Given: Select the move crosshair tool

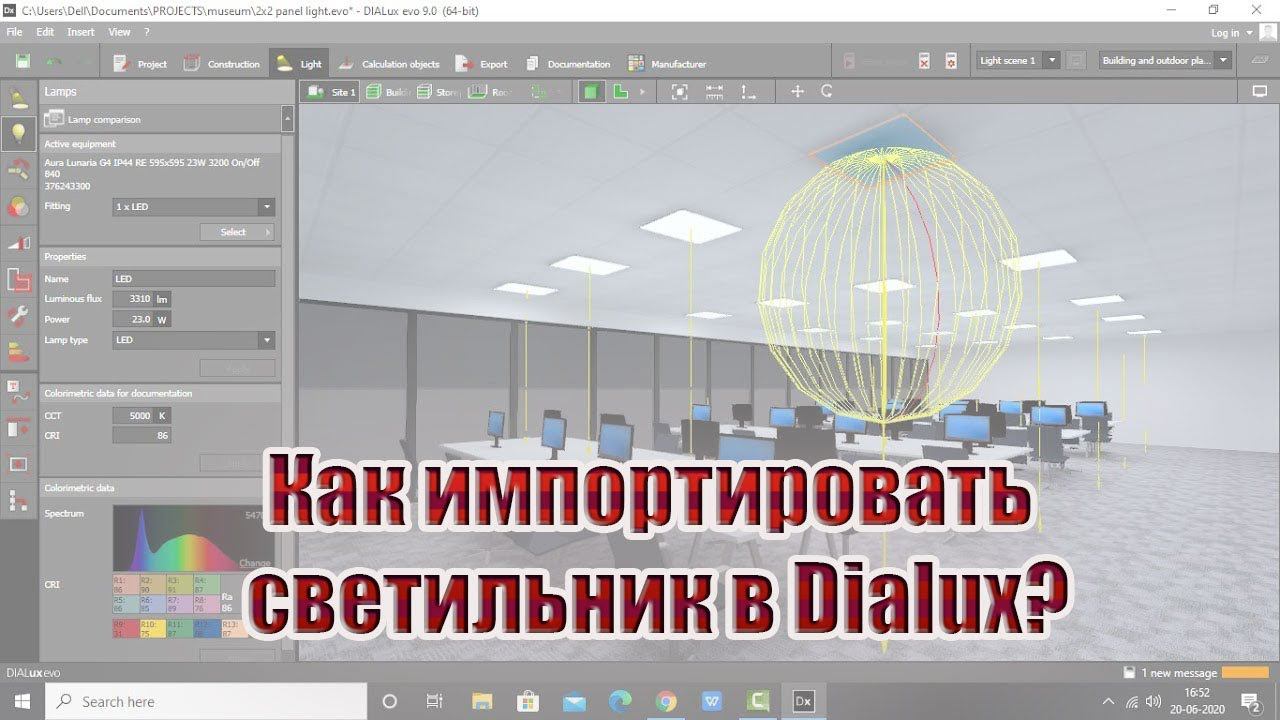Looking at the screenshot, I should (x=797, y=91).
